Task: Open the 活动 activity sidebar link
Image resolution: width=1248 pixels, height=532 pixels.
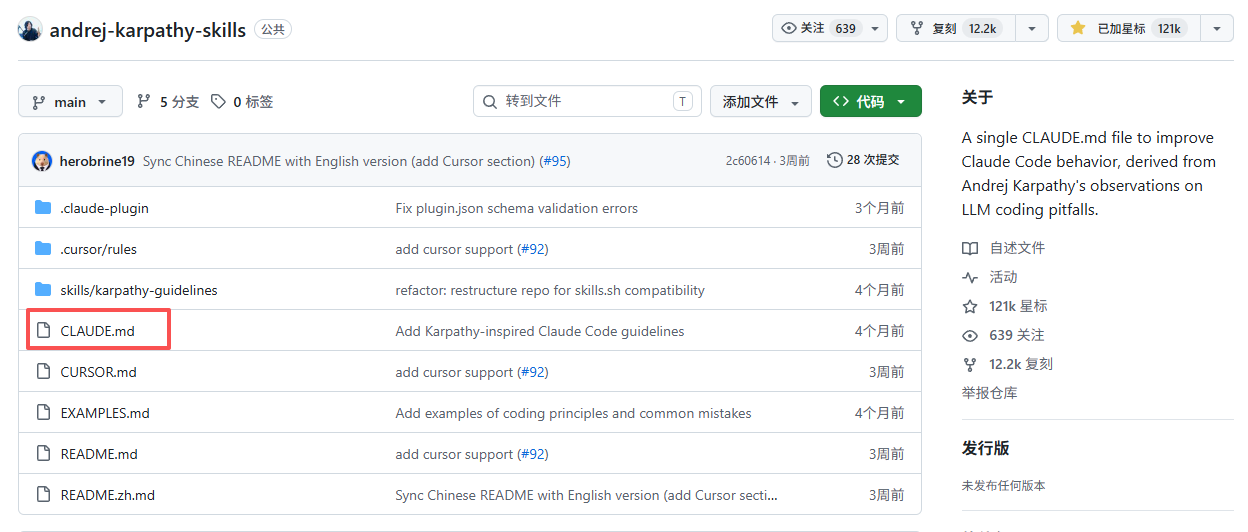Action: pos(1003,277)
